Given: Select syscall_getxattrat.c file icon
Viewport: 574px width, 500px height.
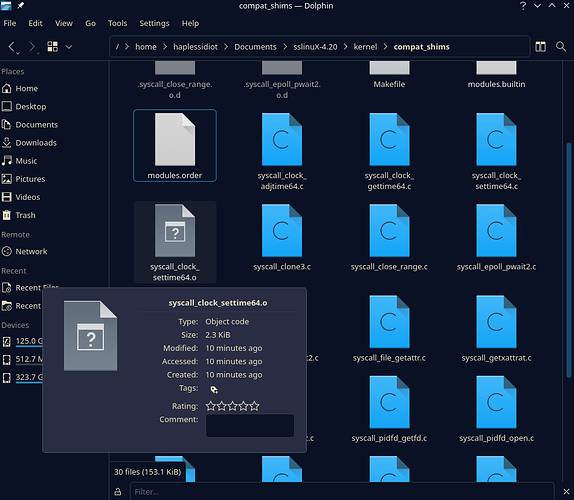Looking at the screenshot, I should click(x=496, y=322).
